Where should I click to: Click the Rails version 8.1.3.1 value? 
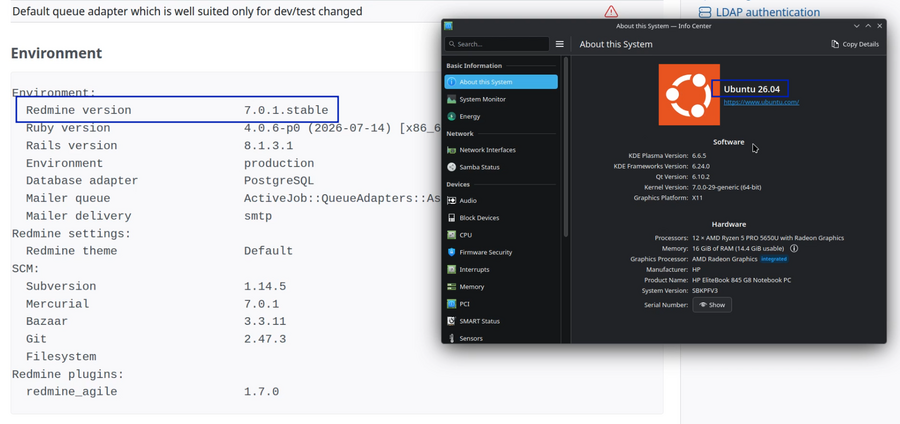pos(269,146)
